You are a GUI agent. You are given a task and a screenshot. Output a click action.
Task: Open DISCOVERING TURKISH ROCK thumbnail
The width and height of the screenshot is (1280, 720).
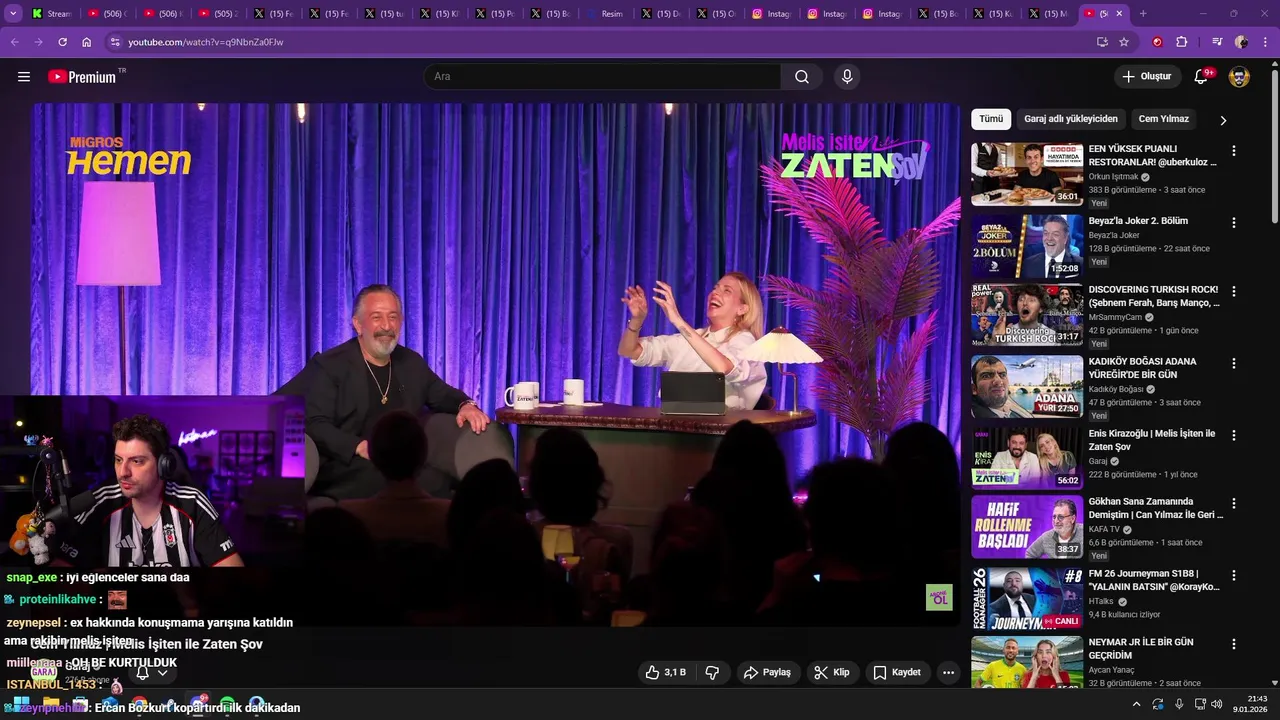(1027, 315)
